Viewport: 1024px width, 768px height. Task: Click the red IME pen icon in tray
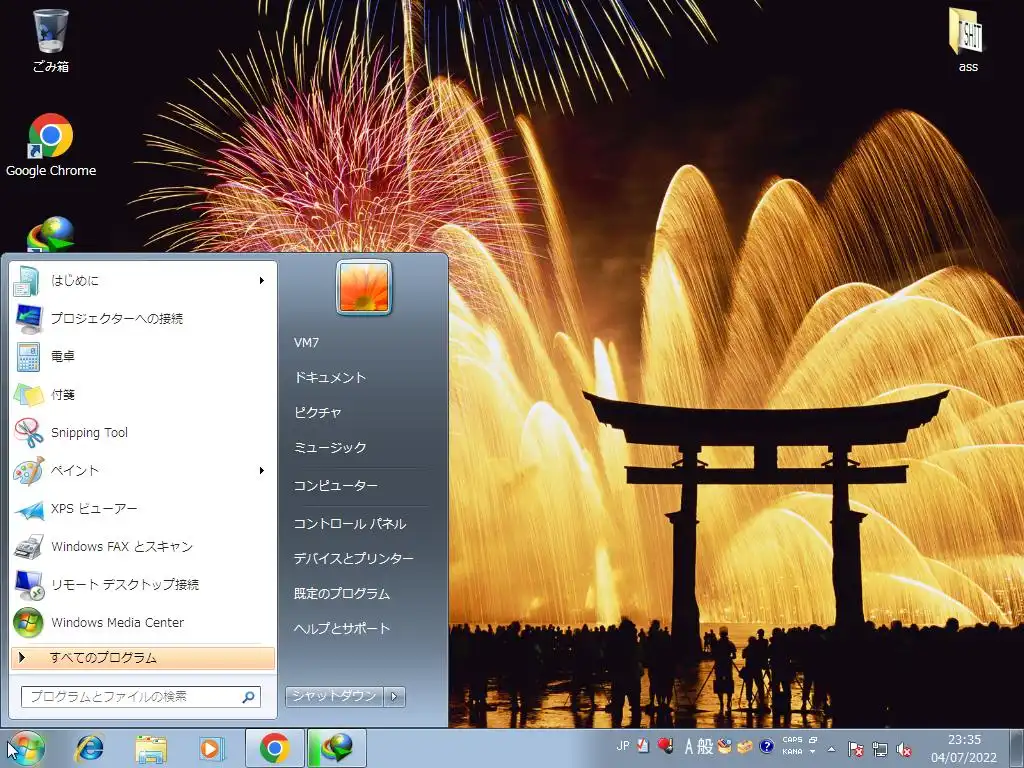click(x=665, y=746)
